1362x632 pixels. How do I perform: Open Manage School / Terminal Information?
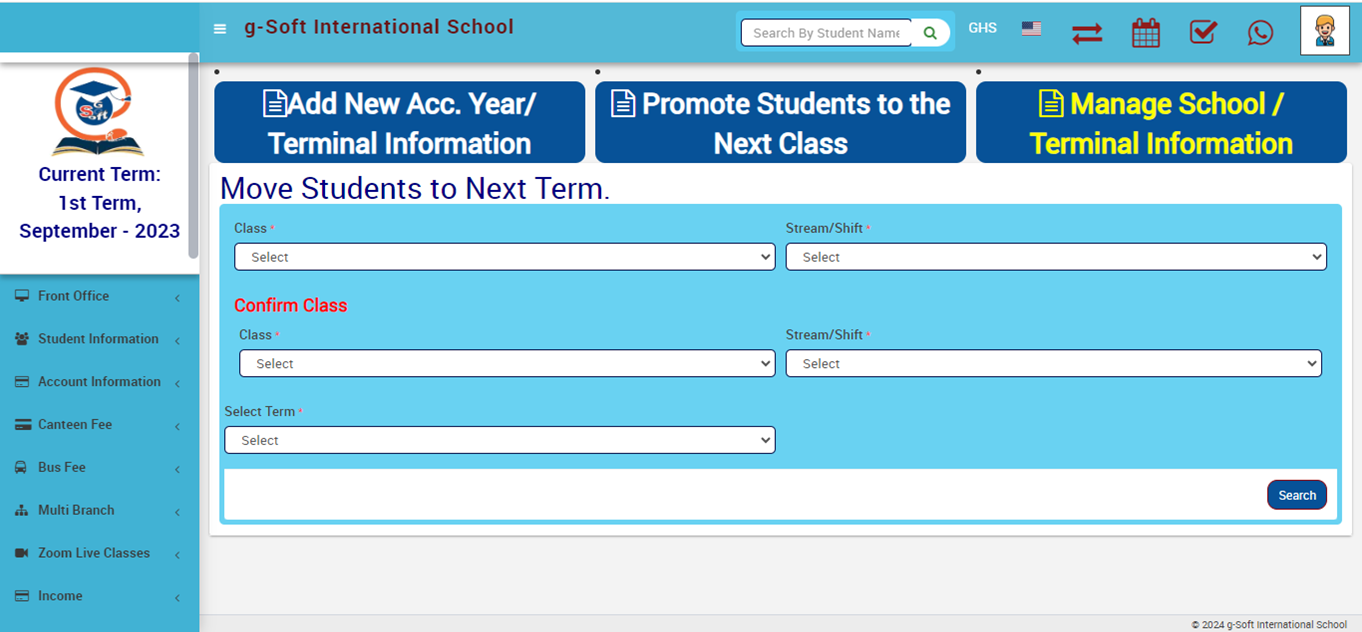point(1161,123)
